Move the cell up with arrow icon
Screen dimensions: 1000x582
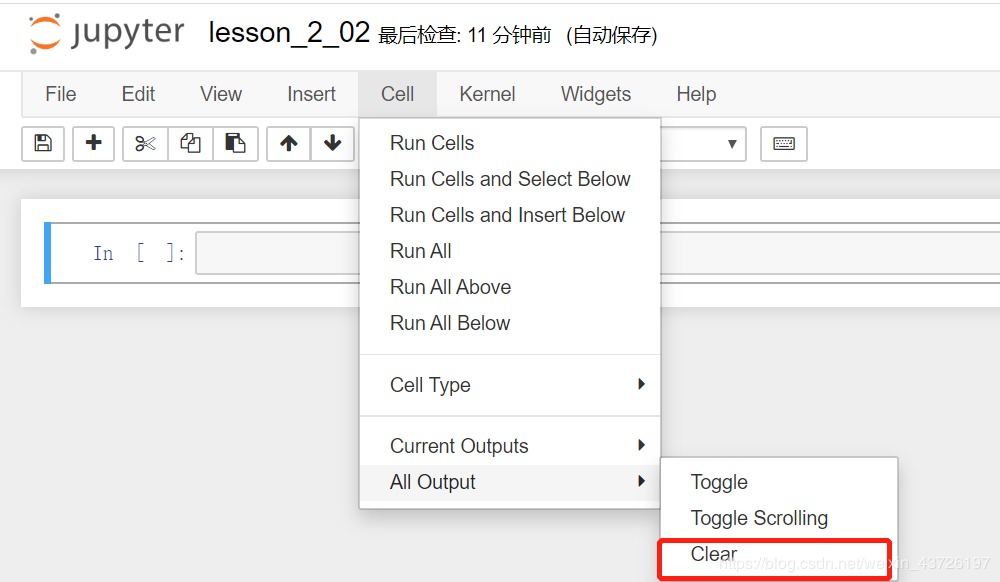click(288, 144)
